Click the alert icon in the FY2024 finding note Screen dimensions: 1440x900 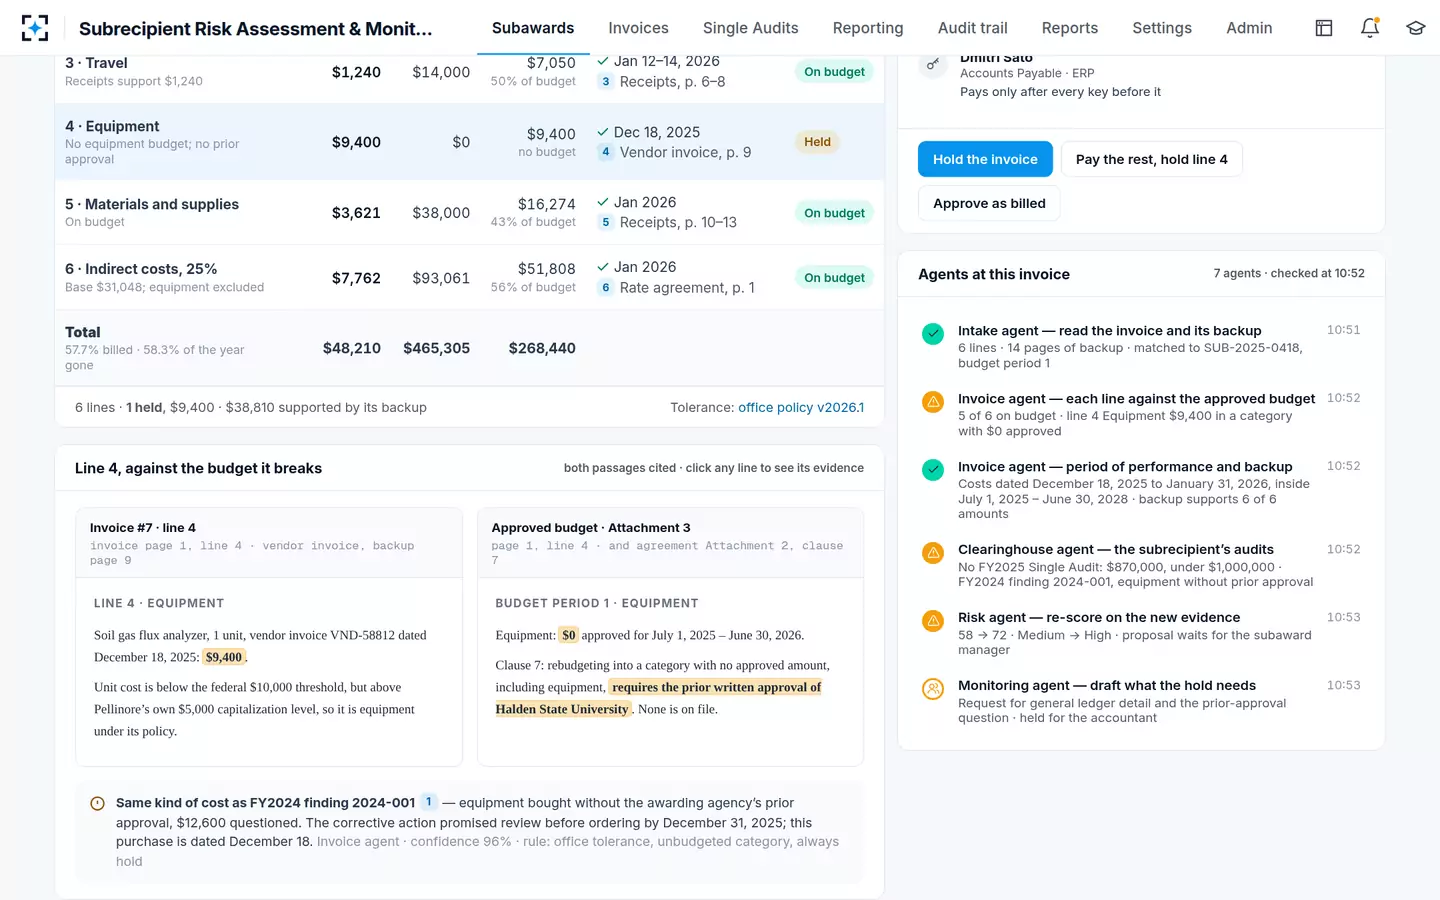(x=98, y=803)
